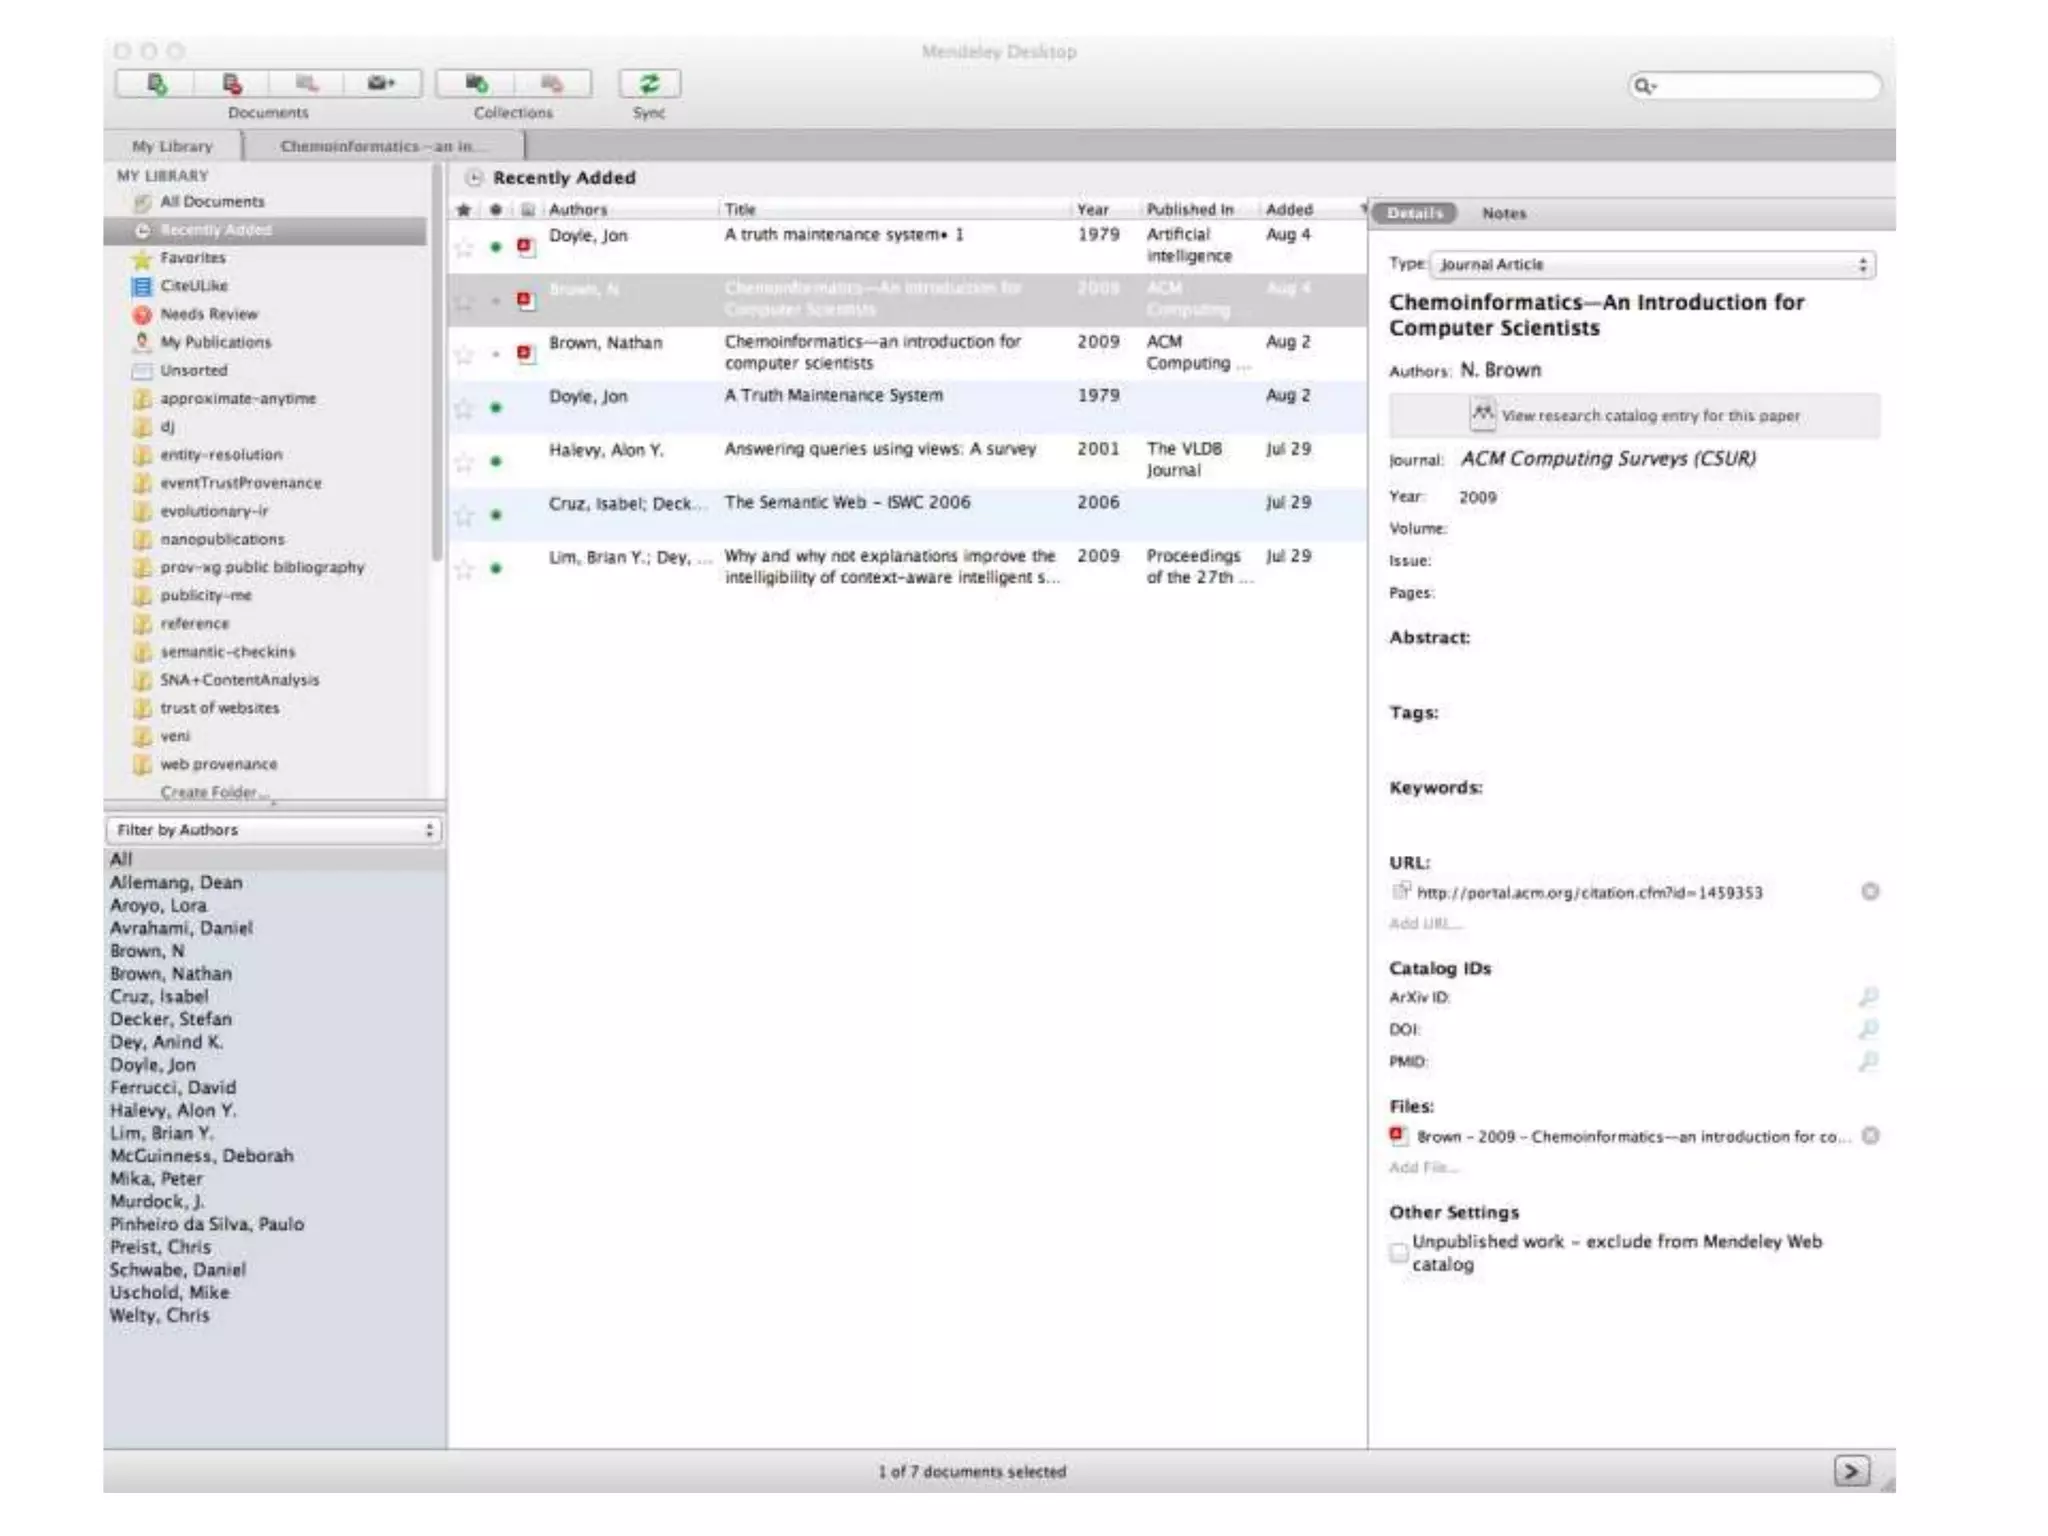Switch to the Notes tab
Screen dimensions: 2048x1536
(1503, 213)
